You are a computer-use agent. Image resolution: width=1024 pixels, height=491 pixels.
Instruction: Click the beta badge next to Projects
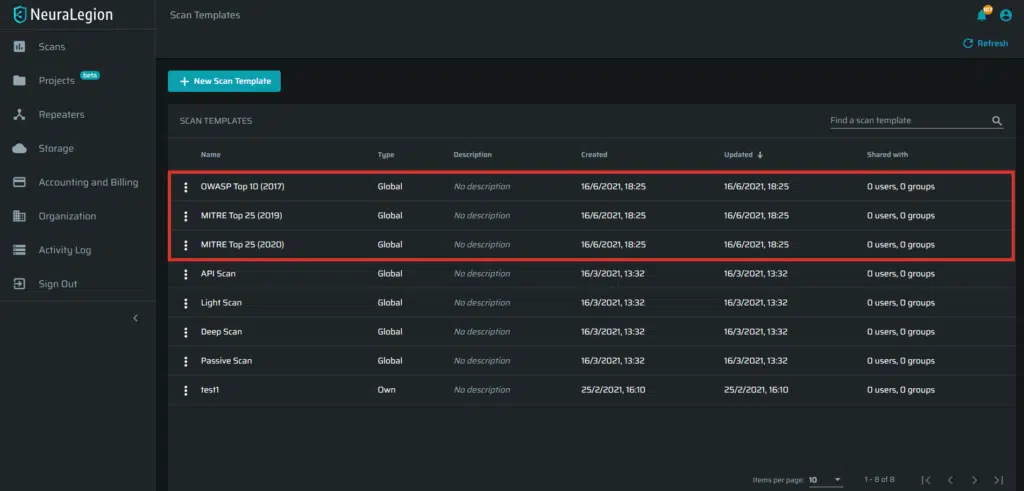(89, 75)
